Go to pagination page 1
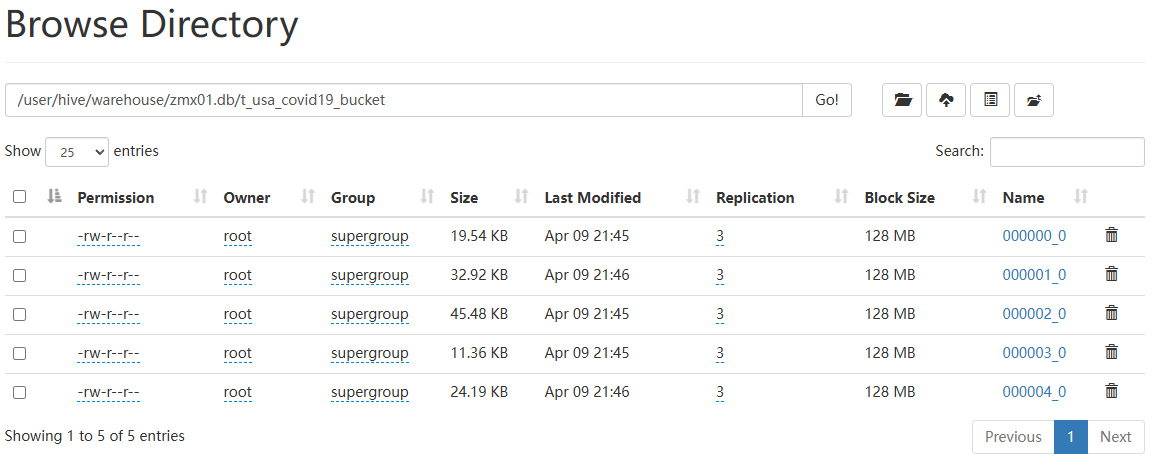 (1070, 437)
